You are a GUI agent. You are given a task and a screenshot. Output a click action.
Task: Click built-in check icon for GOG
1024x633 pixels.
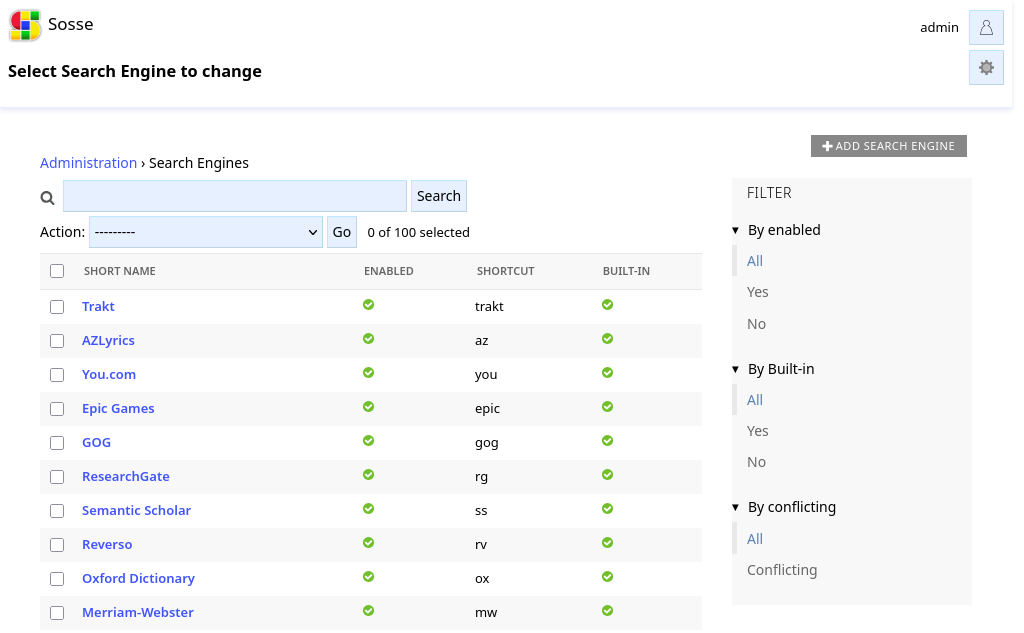(x=607, y=440)
